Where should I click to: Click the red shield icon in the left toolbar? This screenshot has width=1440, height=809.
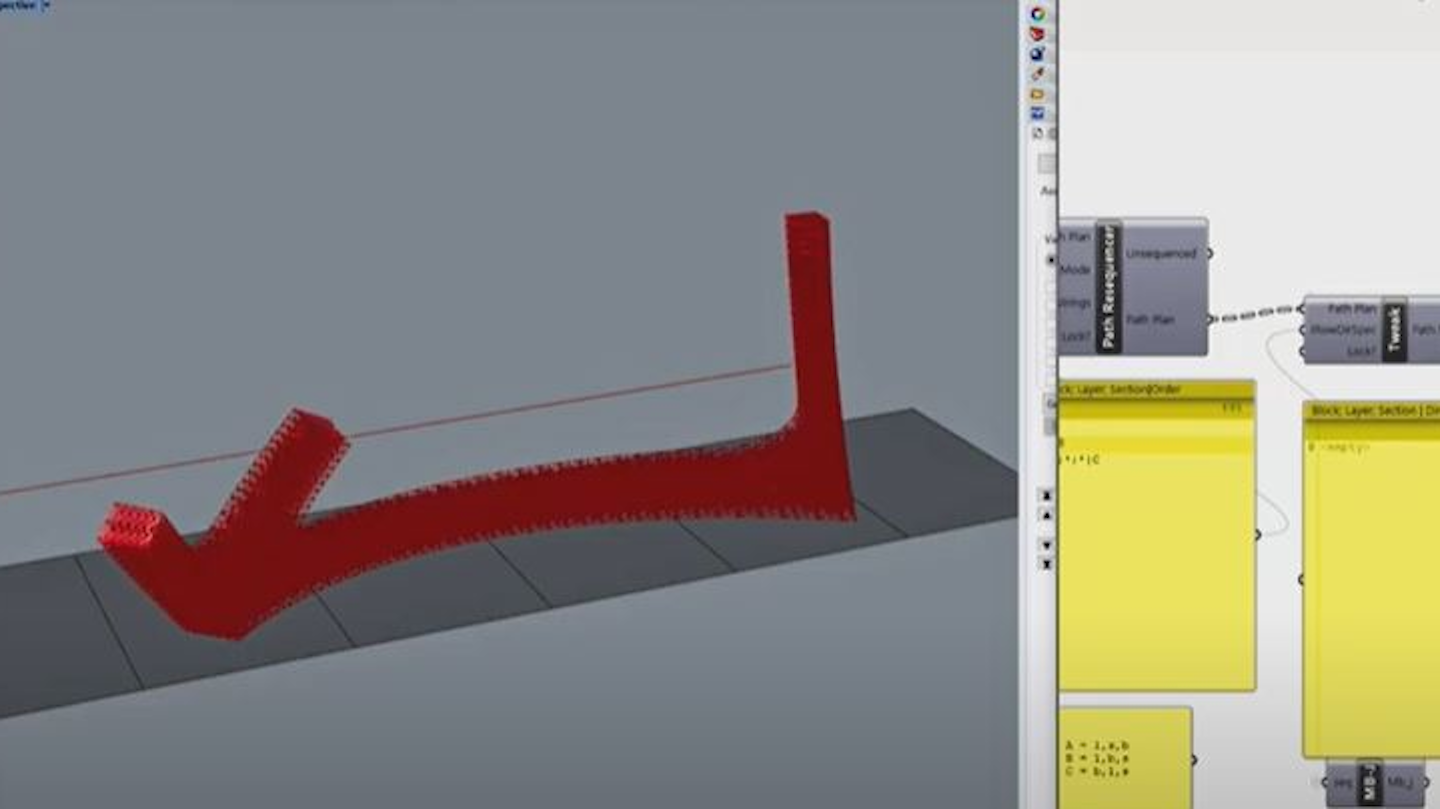coord(1035,33)
